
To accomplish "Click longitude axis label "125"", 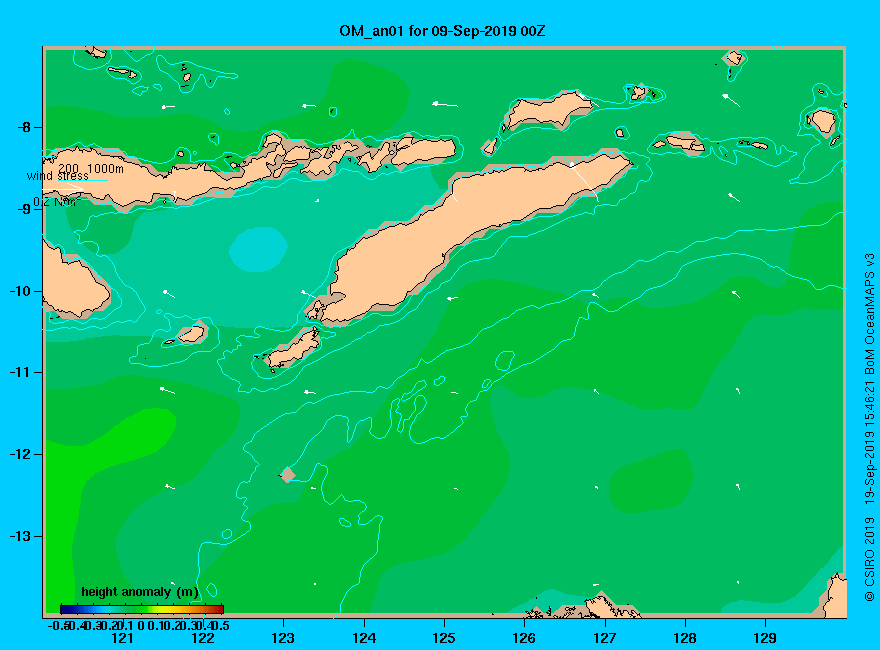I will point(444,638).
